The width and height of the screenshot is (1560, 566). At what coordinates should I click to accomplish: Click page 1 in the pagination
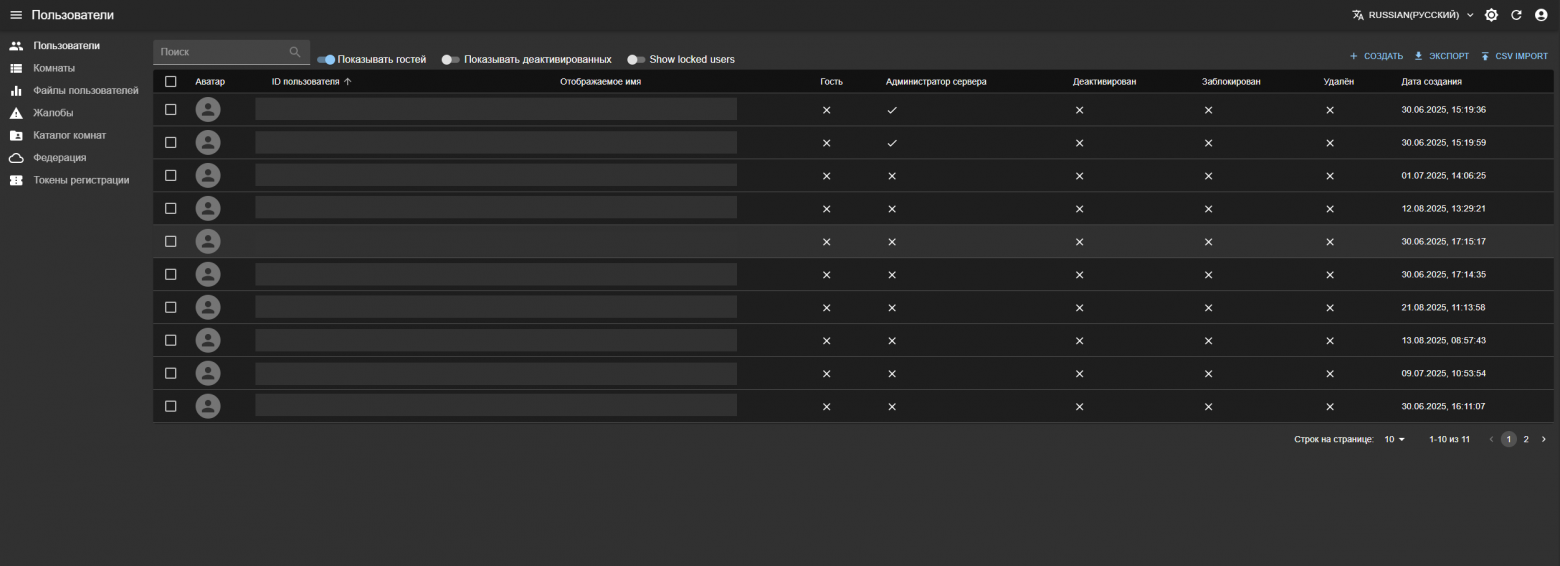[1509, 439]
